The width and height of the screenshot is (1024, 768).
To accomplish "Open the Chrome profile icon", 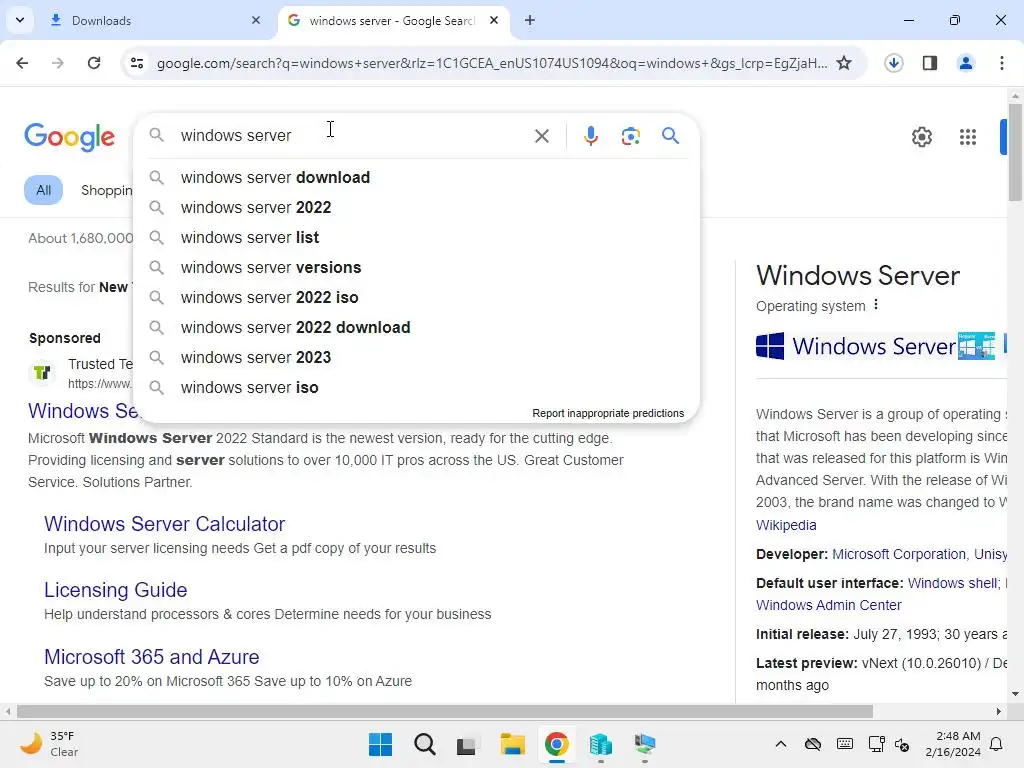I will 965,63.
